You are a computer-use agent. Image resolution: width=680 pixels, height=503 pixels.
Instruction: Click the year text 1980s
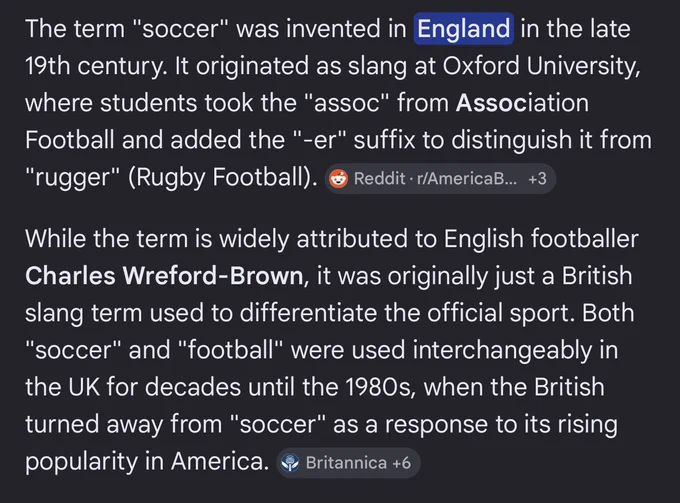pos(380,387)
